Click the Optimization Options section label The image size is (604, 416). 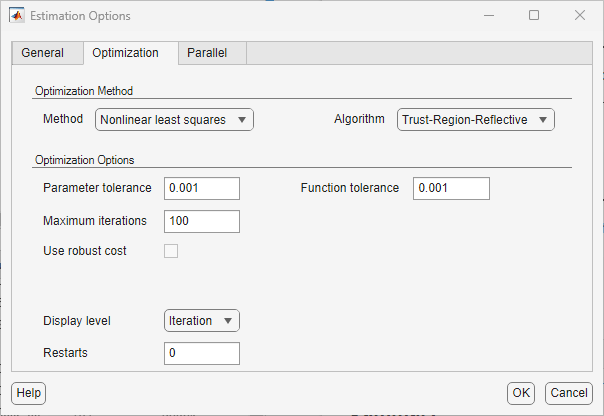[x=85, y=160]
